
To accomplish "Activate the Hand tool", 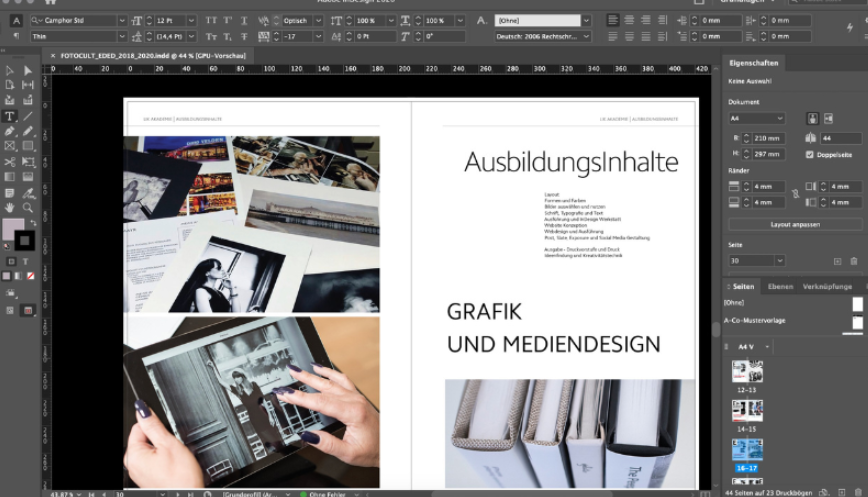I will click(x=10, y=207).
